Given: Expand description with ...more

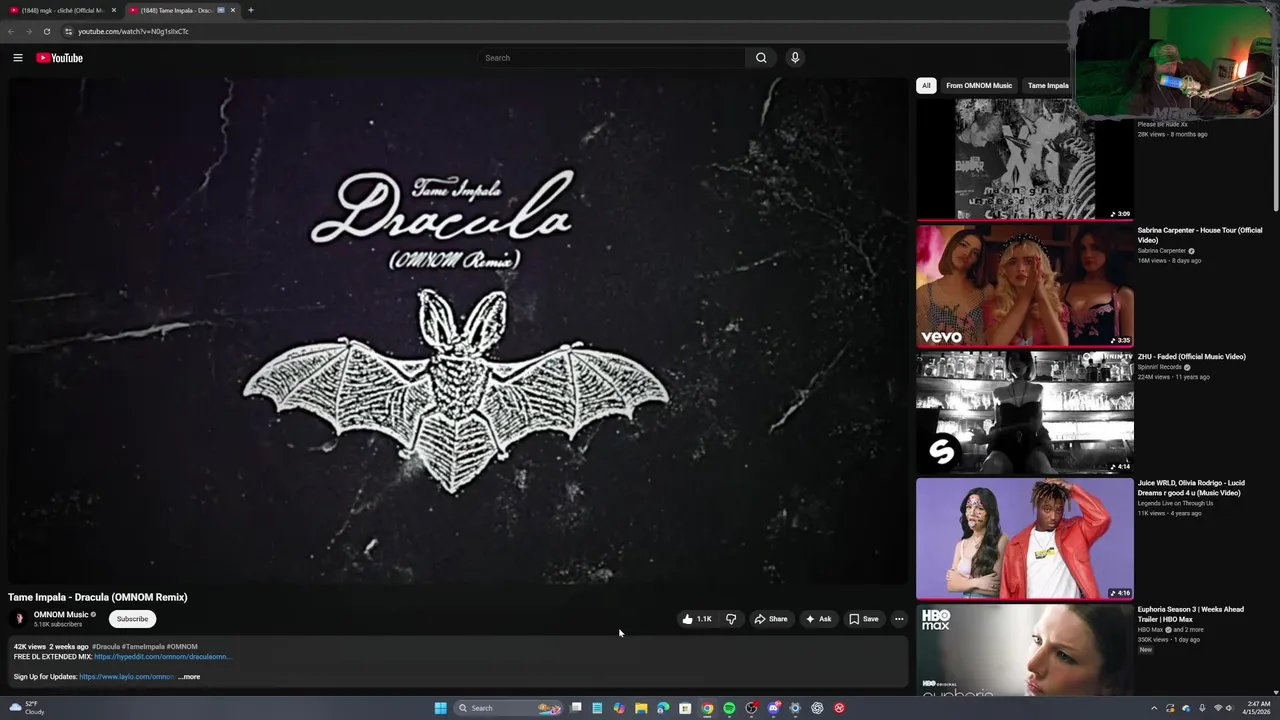Looking at the screenshot, I should click(189, 677).
